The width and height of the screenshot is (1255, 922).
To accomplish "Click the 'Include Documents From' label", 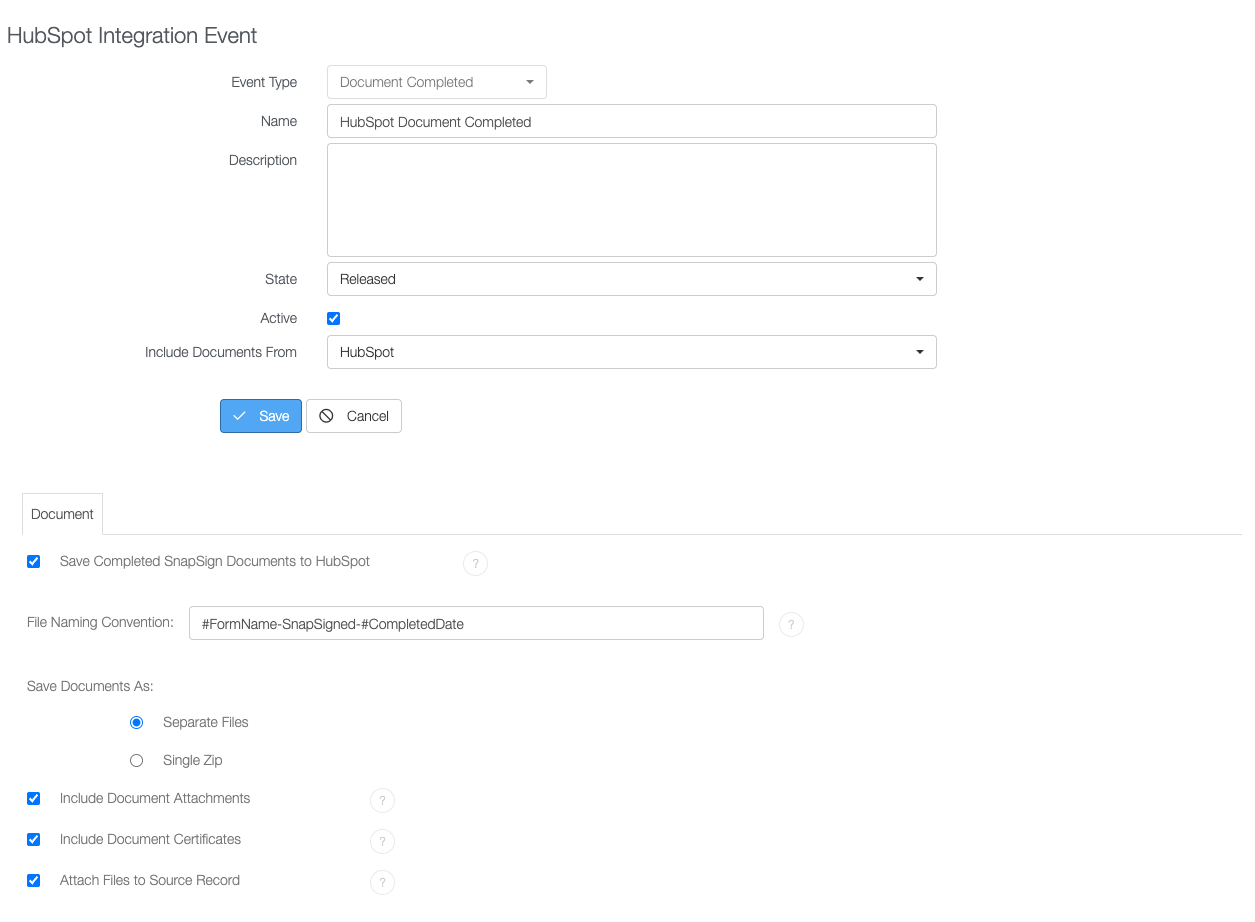I will [221, 352].
